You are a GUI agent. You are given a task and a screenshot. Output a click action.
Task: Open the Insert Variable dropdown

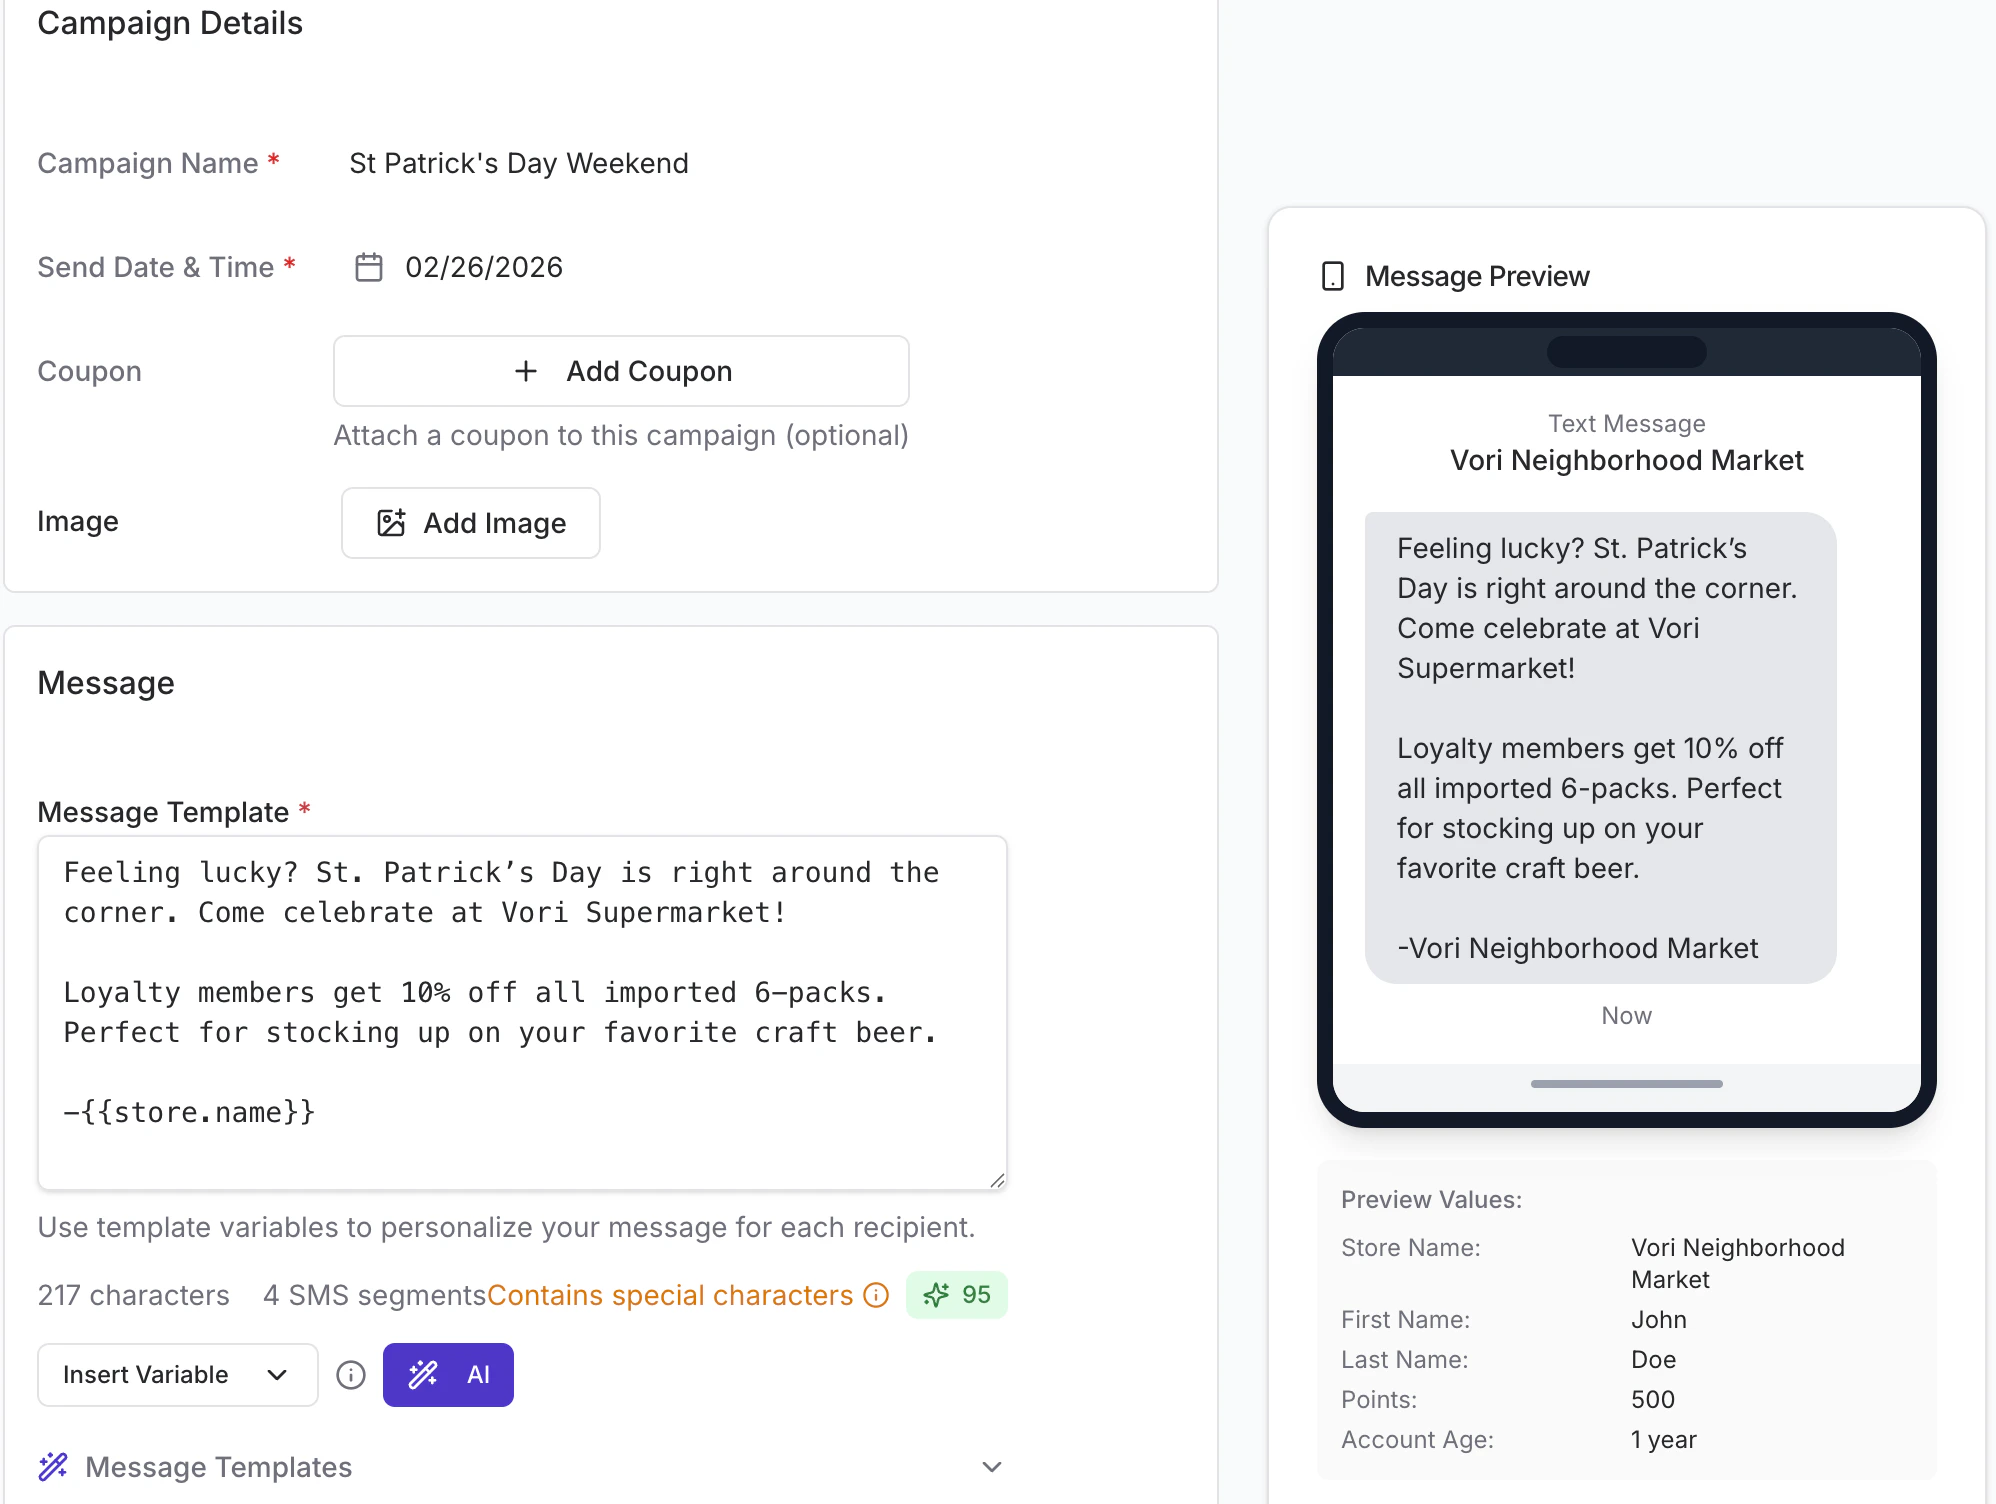177,1375
